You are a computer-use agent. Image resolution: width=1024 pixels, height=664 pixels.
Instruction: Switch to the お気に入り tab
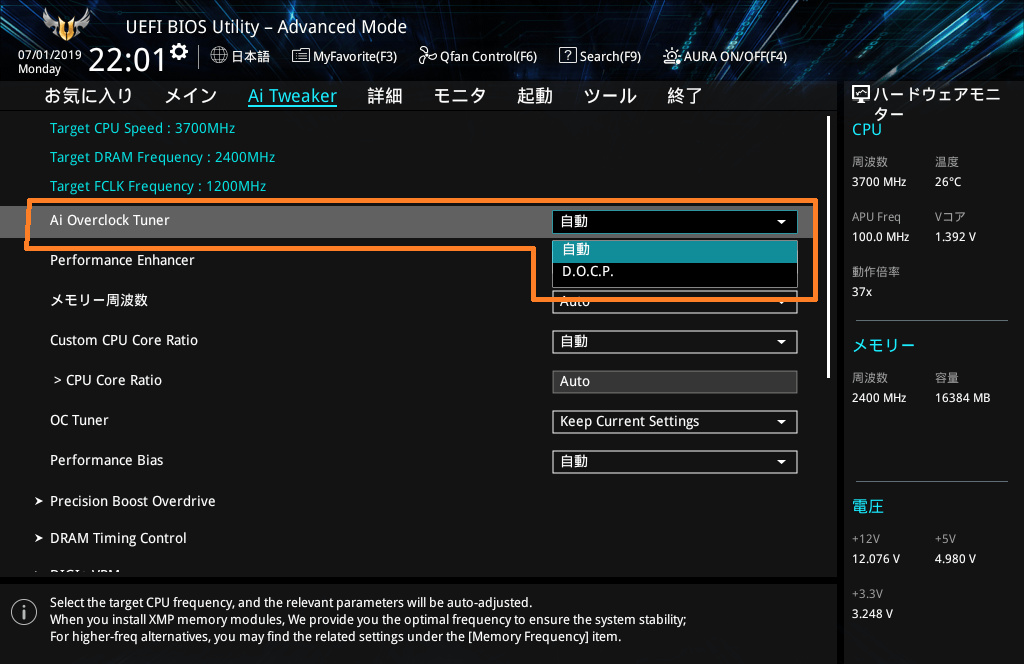(x=88, y=96)
